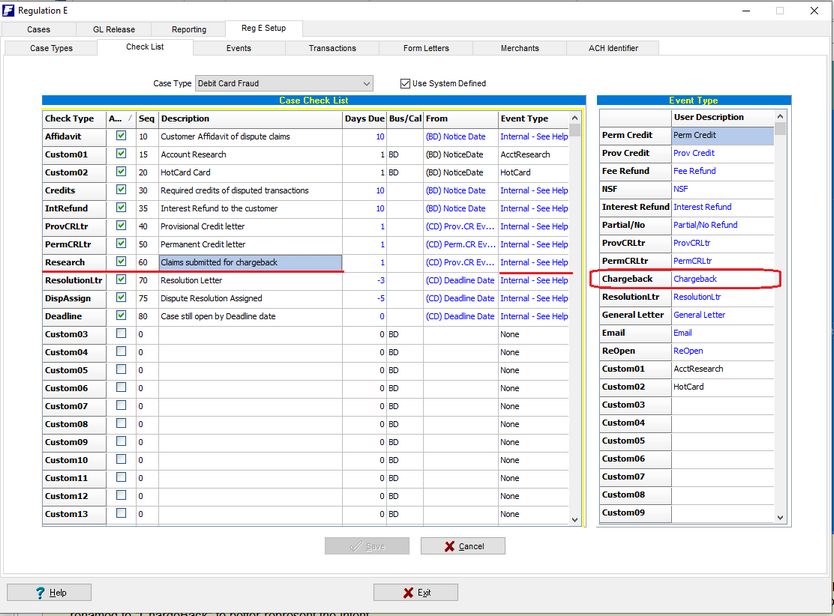Click the Help button question mark icon
The image size is (834, 616).
(x=40, y=592)
